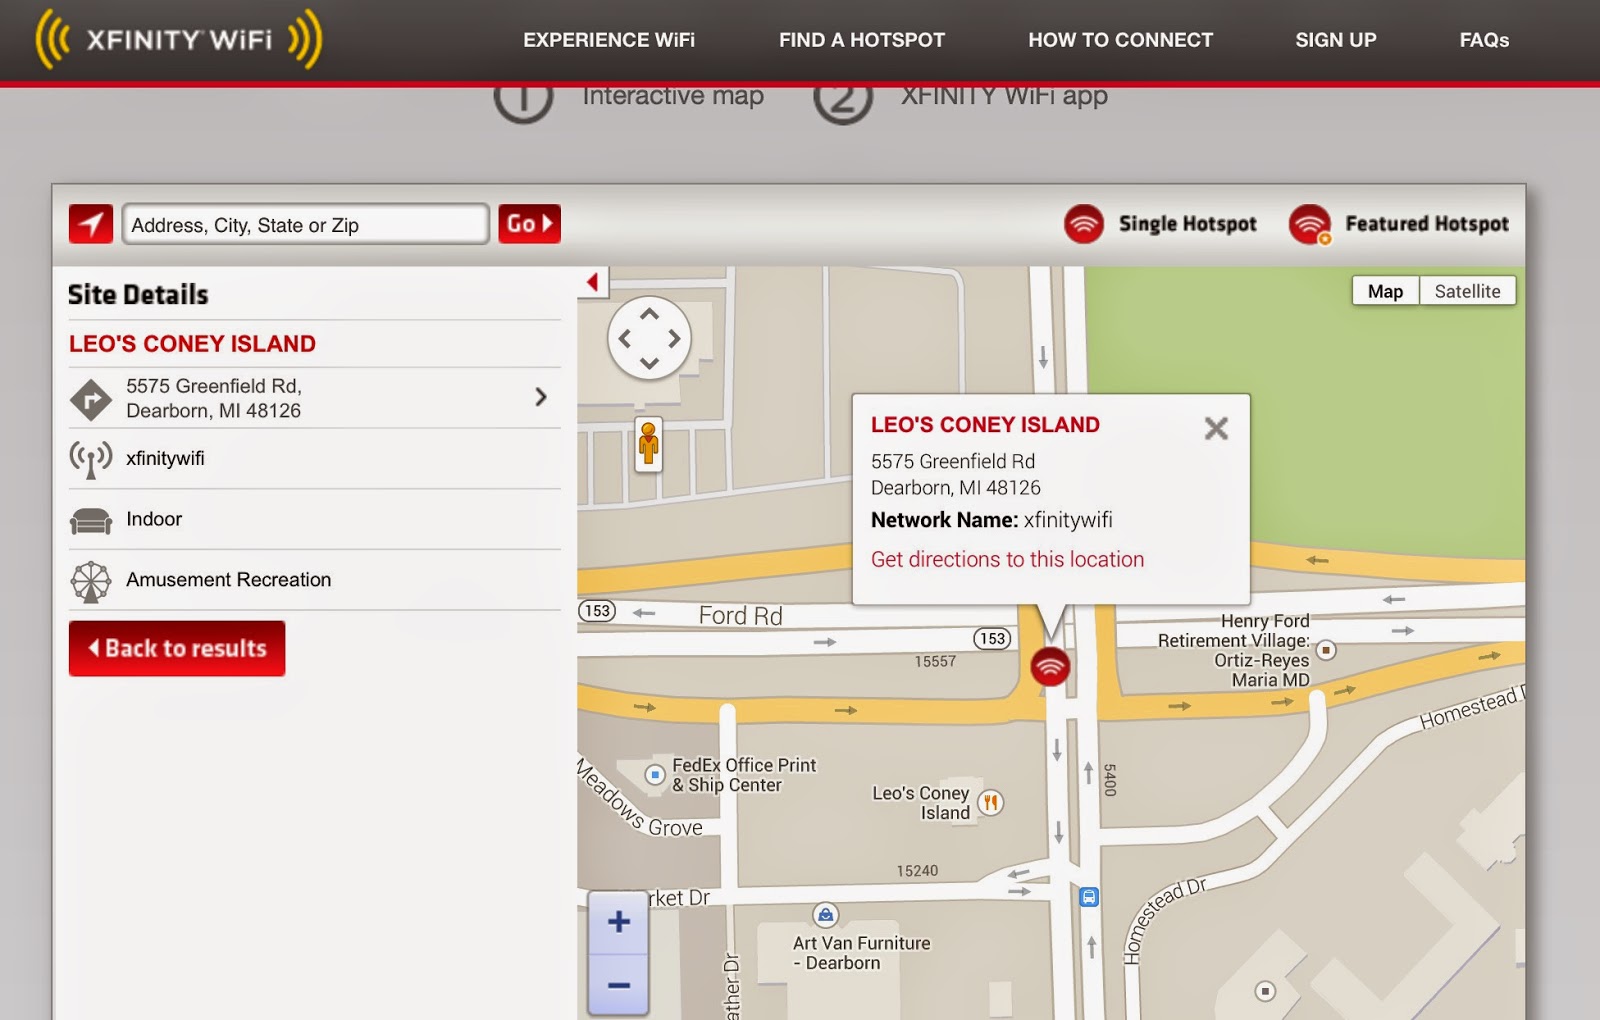Click Back to results button
The height and width of the screenshot is (1020, 1600).
coord(177,648)
